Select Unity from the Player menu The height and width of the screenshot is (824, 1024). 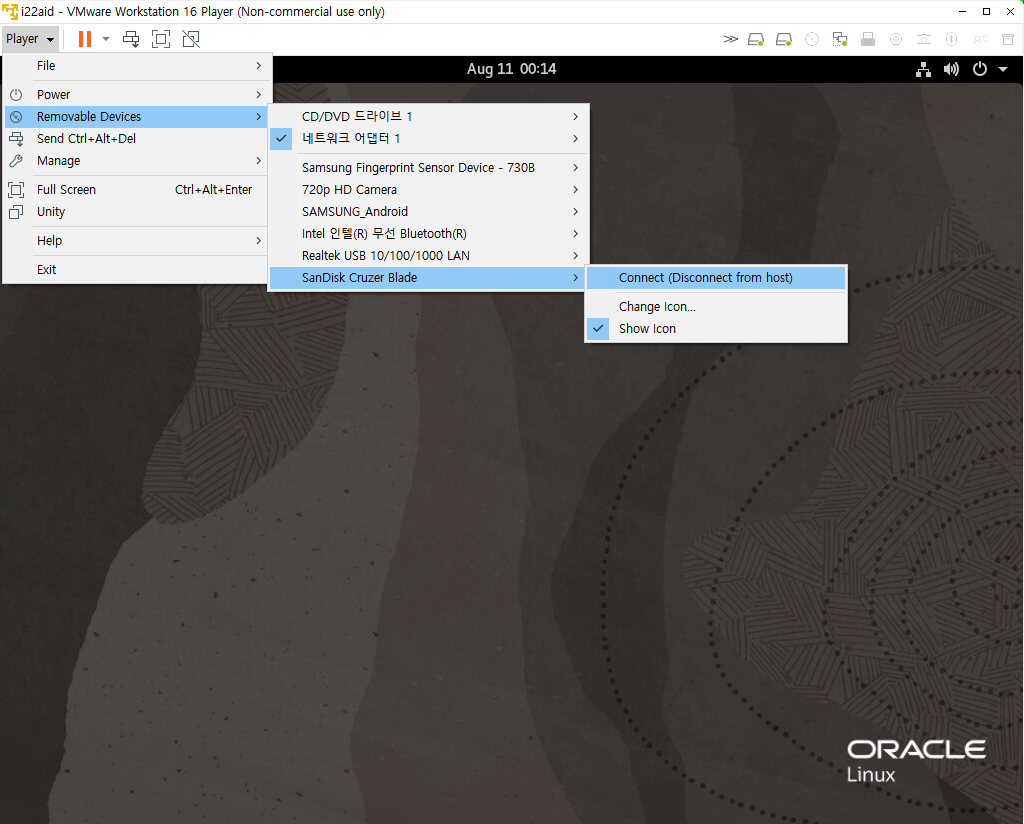[136, 212]
